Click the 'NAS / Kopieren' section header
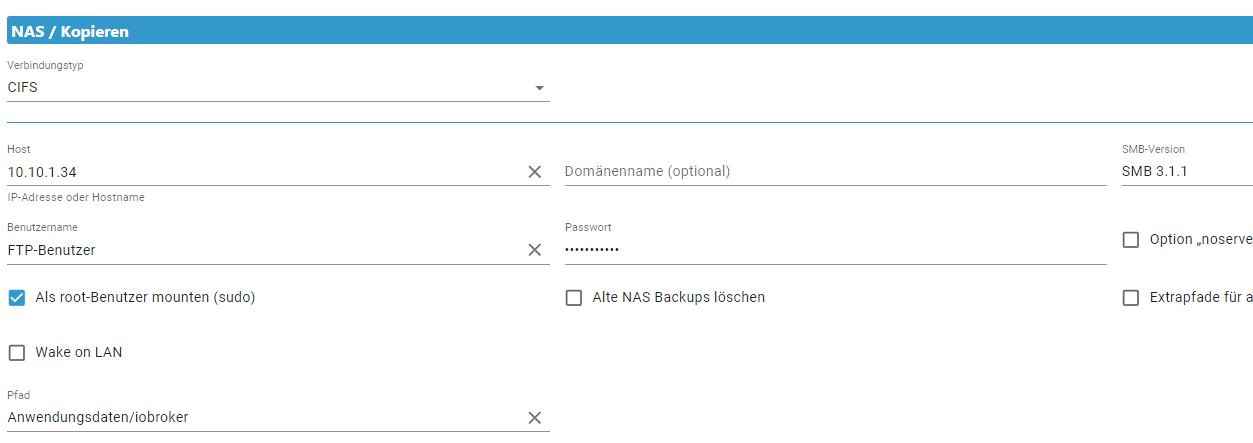Image resolution: width=1253 pixels, height=443 pixels. (70, 31)
